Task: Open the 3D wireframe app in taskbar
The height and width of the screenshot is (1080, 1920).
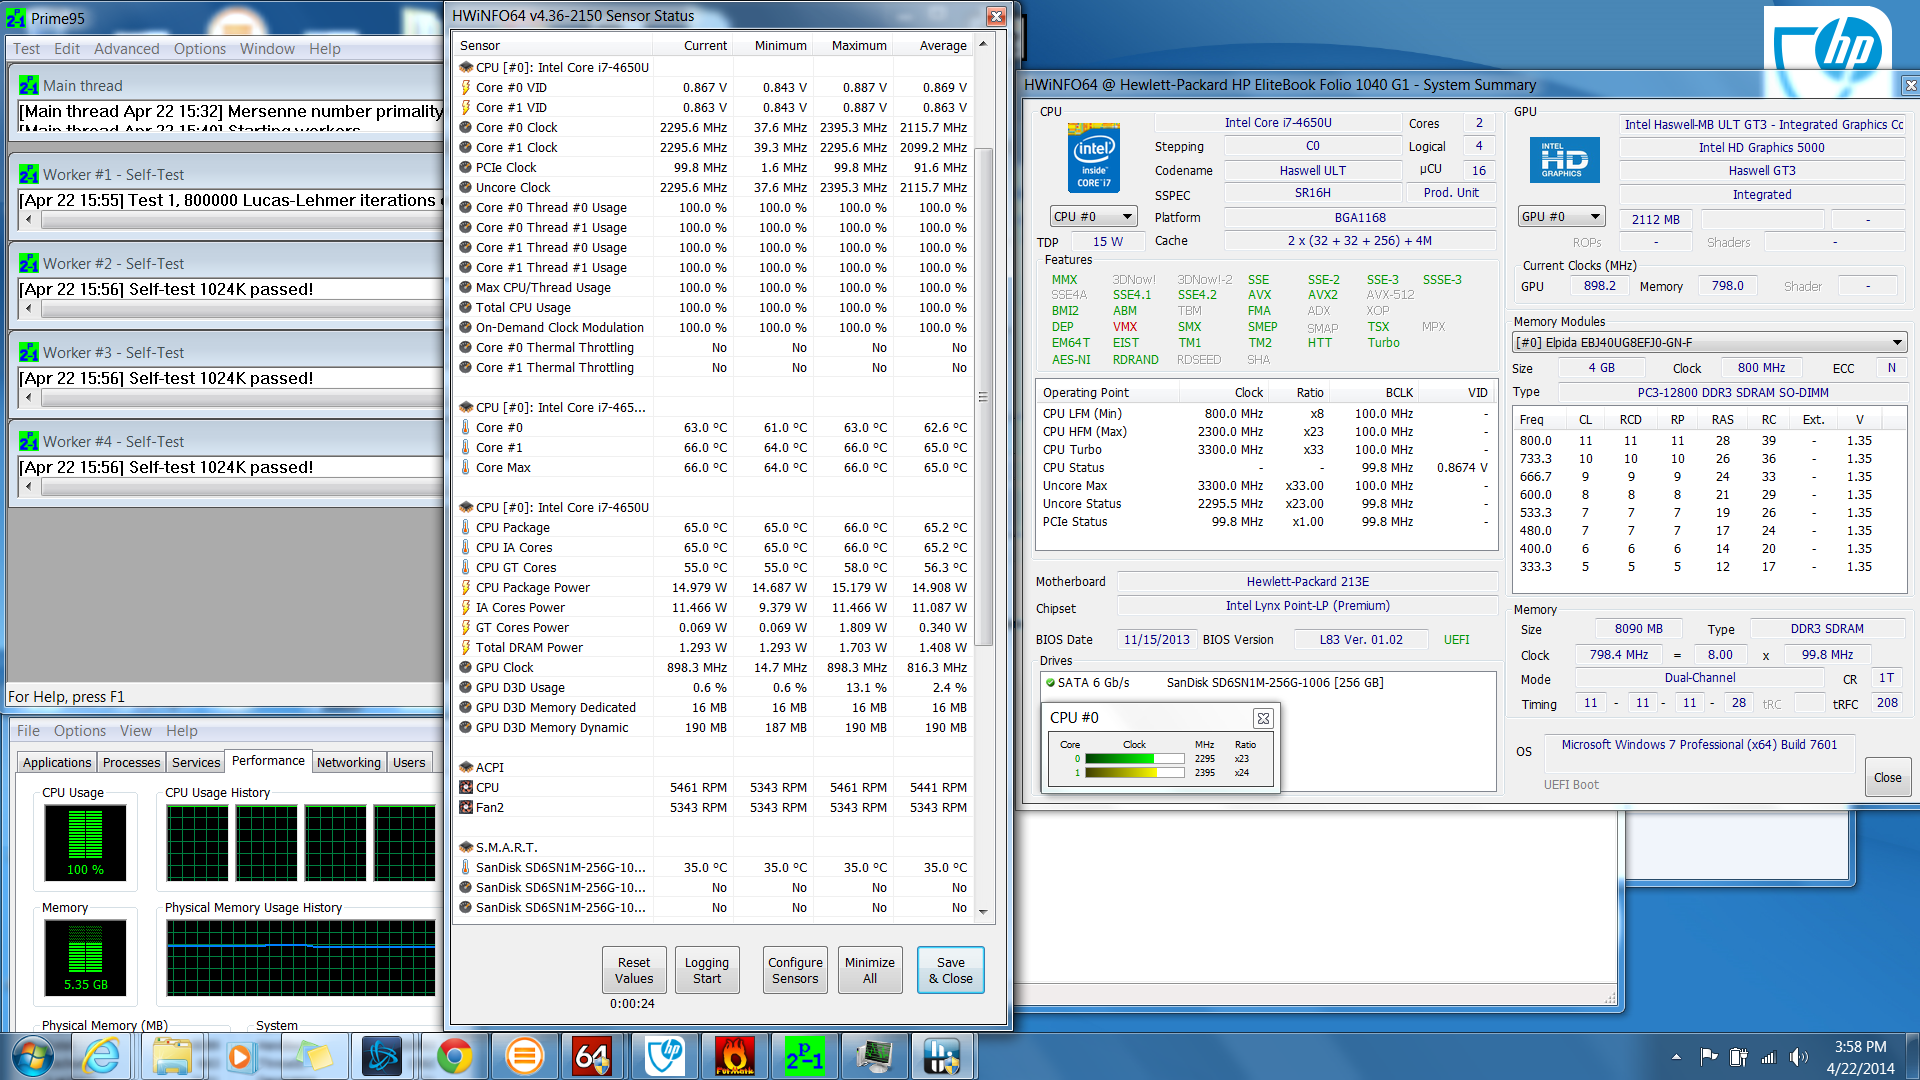Action: click(382, 1056)
